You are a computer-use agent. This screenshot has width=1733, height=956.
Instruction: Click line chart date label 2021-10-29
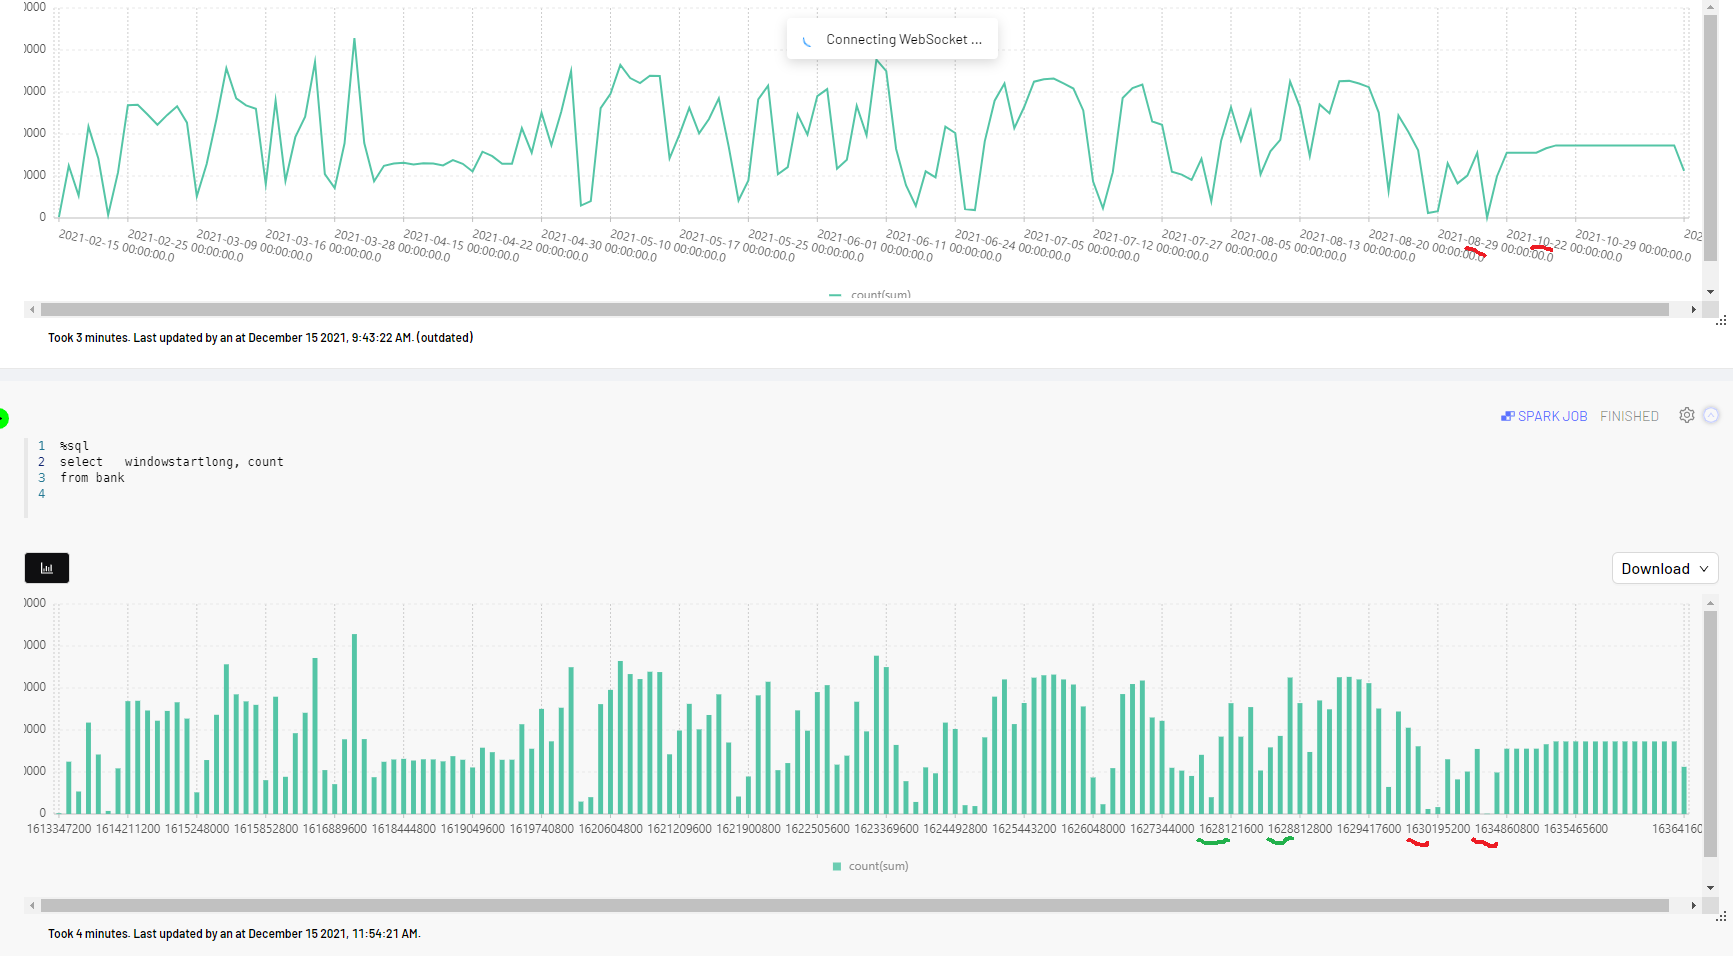(1633, 245)
